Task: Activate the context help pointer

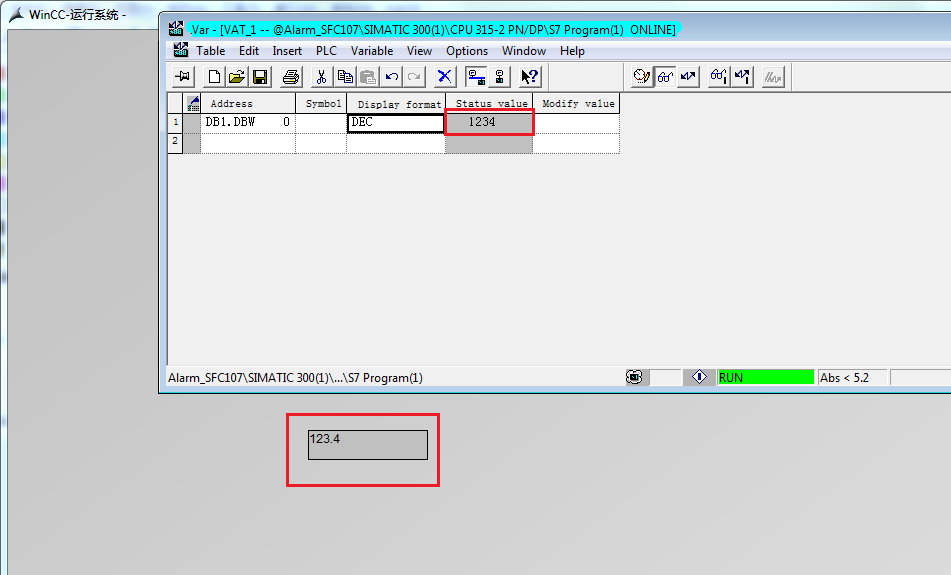Action: (x=529, y=77)
